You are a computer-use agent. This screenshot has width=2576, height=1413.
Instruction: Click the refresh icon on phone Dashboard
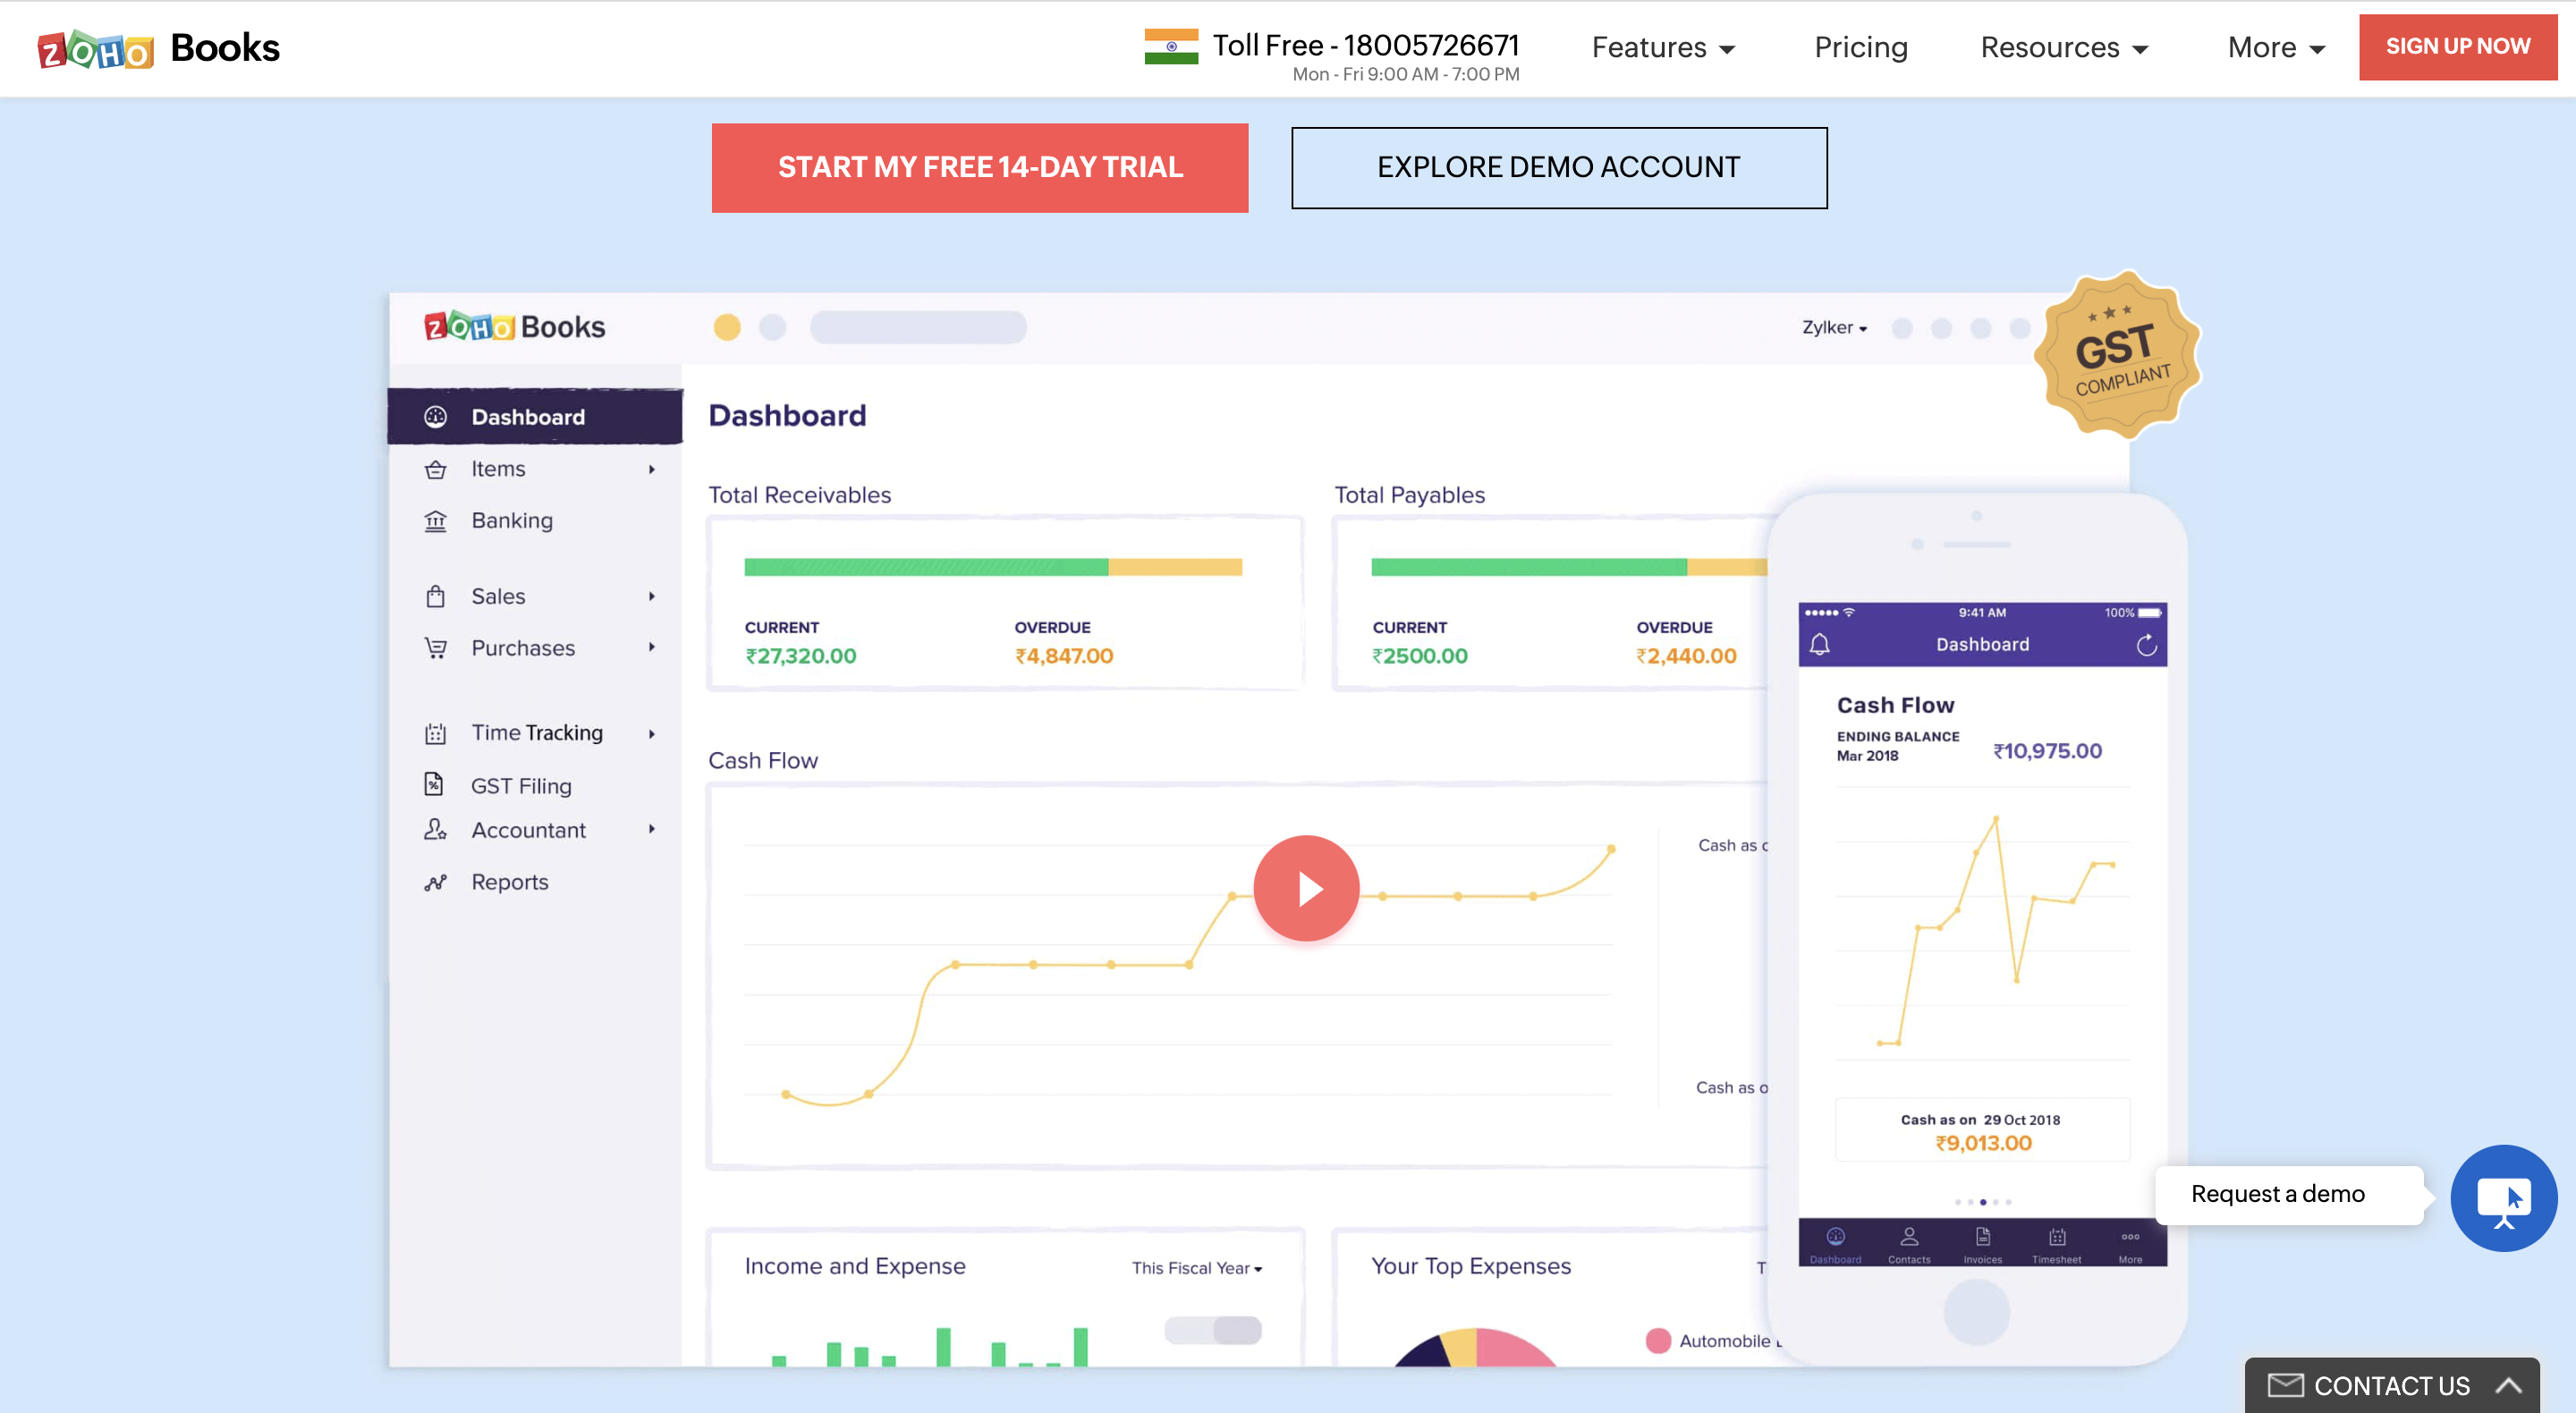point(2146,645)
